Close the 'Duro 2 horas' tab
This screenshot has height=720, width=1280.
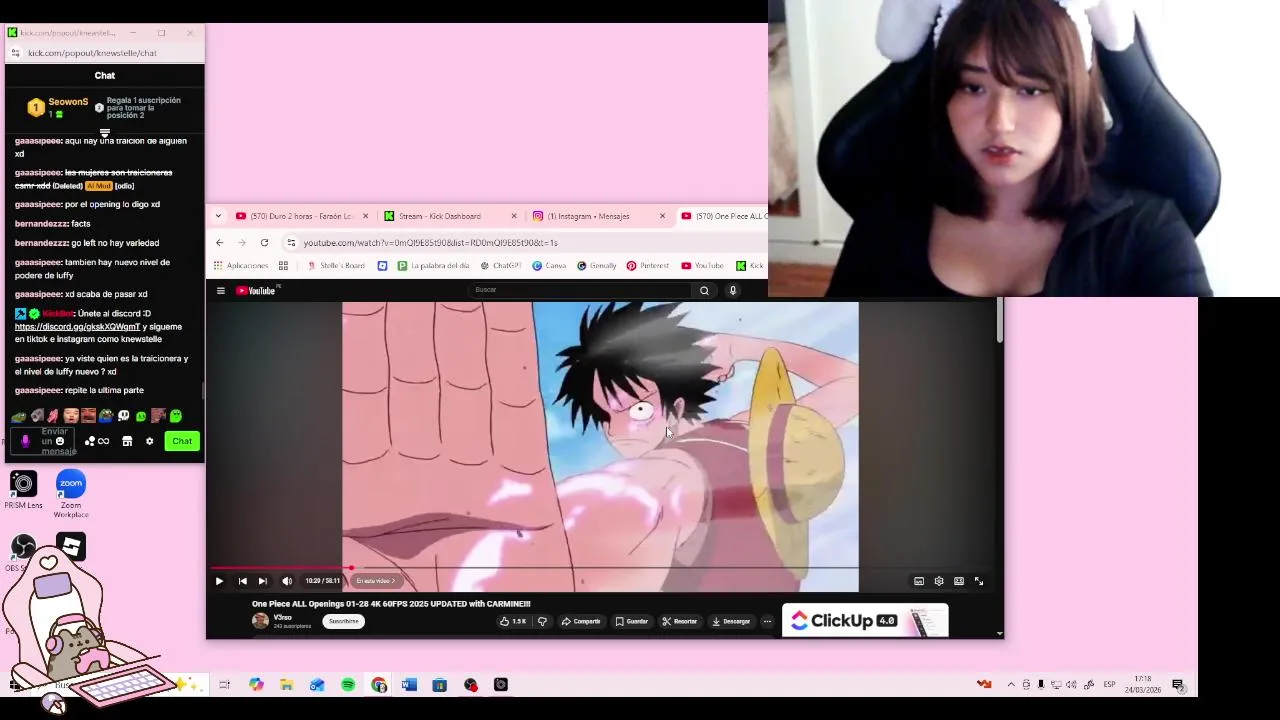coord(365,216)
